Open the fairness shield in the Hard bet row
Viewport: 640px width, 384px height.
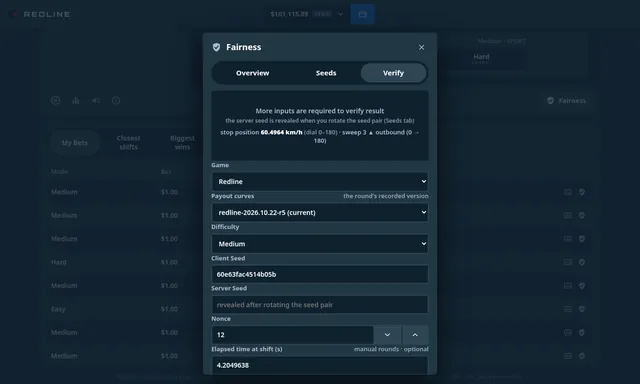point(582,262)
